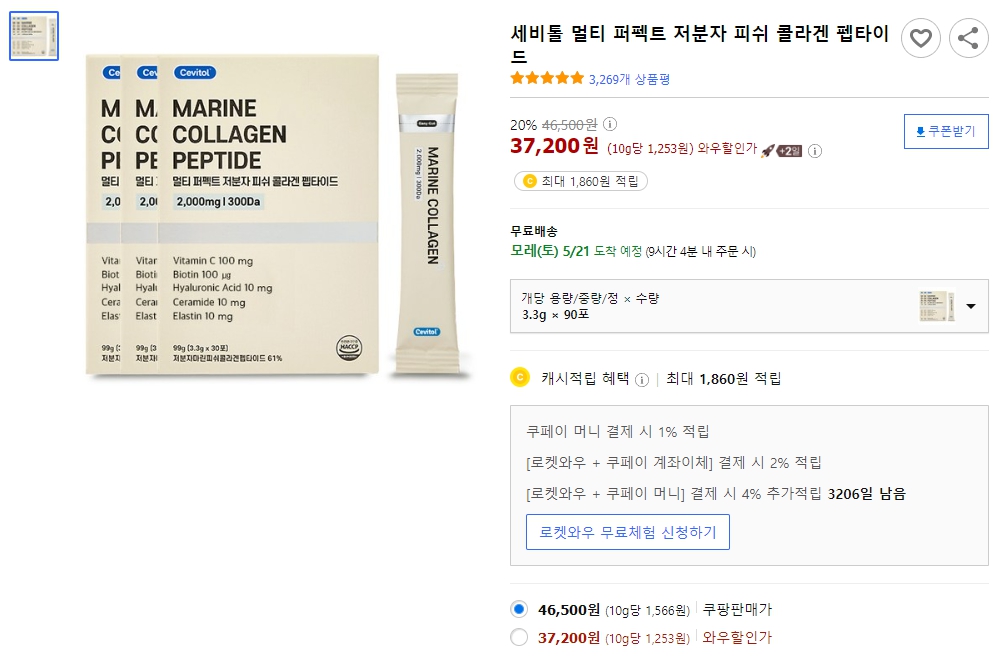Click the heart wishlist icon
The width and height of the screenshot is (1003, 659).
920,38
